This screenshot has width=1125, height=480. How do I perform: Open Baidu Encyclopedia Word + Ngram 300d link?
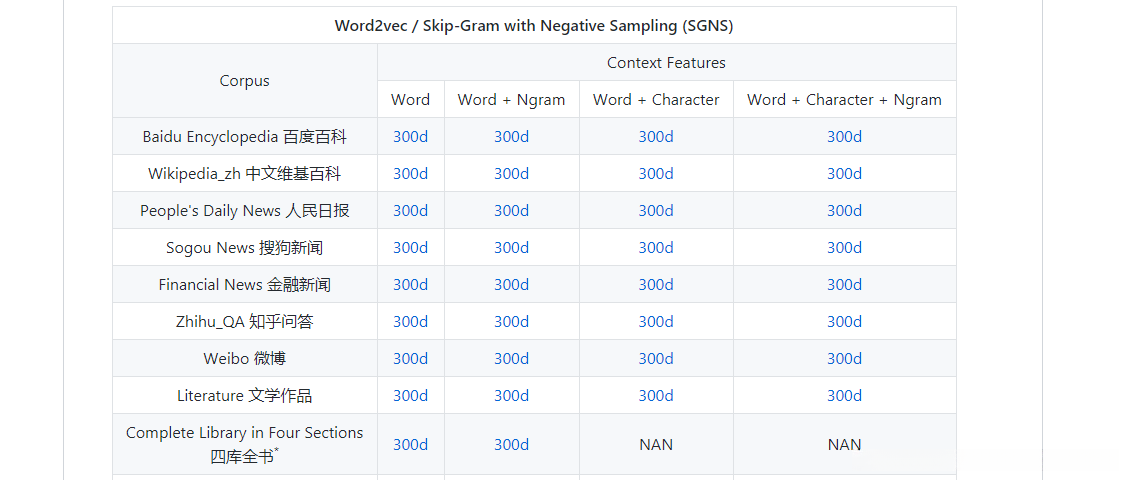point(512,136)
